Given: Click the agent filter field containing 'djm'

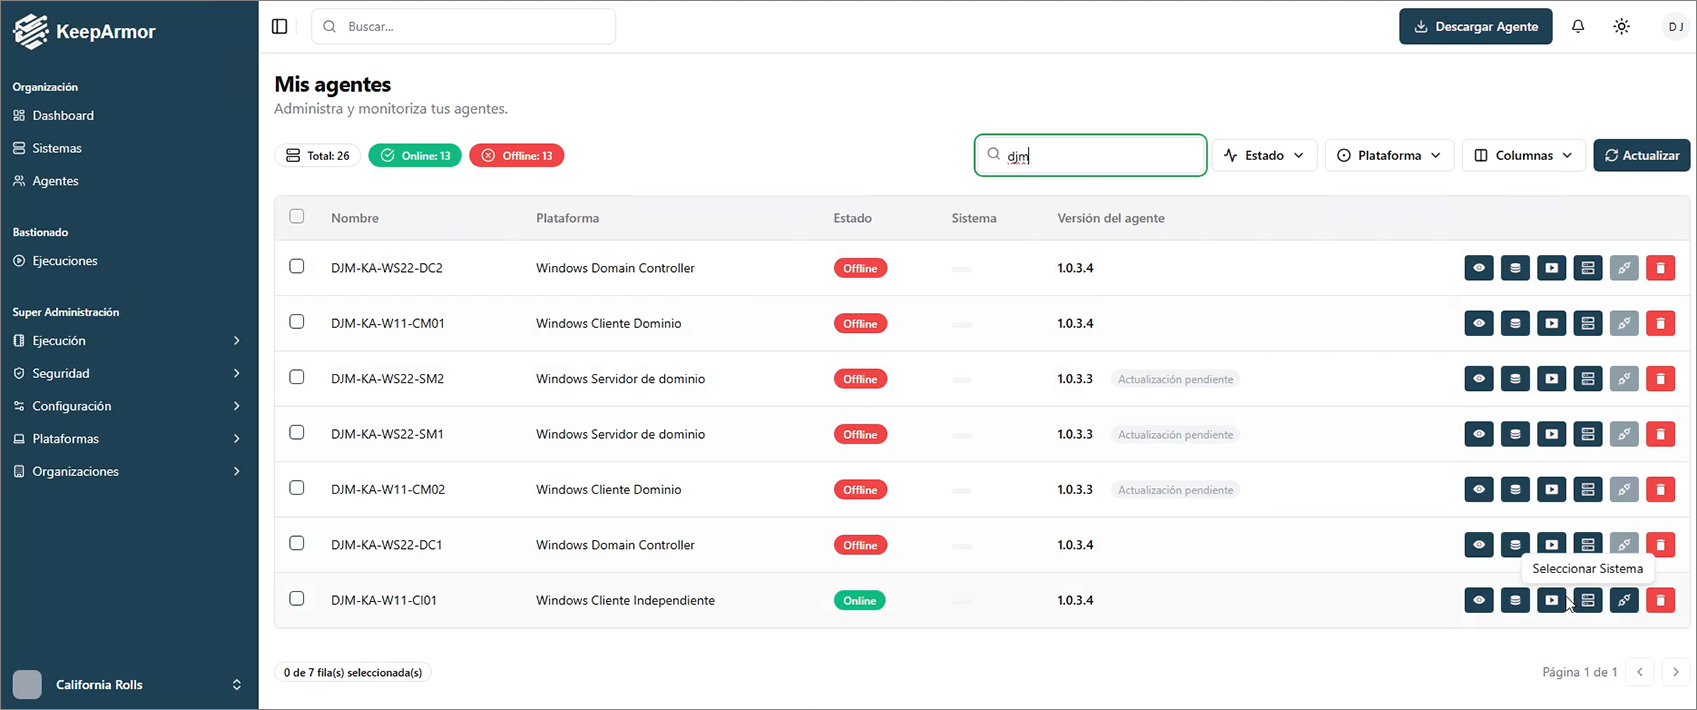Looking at the screenshot, I should 1100,156.
